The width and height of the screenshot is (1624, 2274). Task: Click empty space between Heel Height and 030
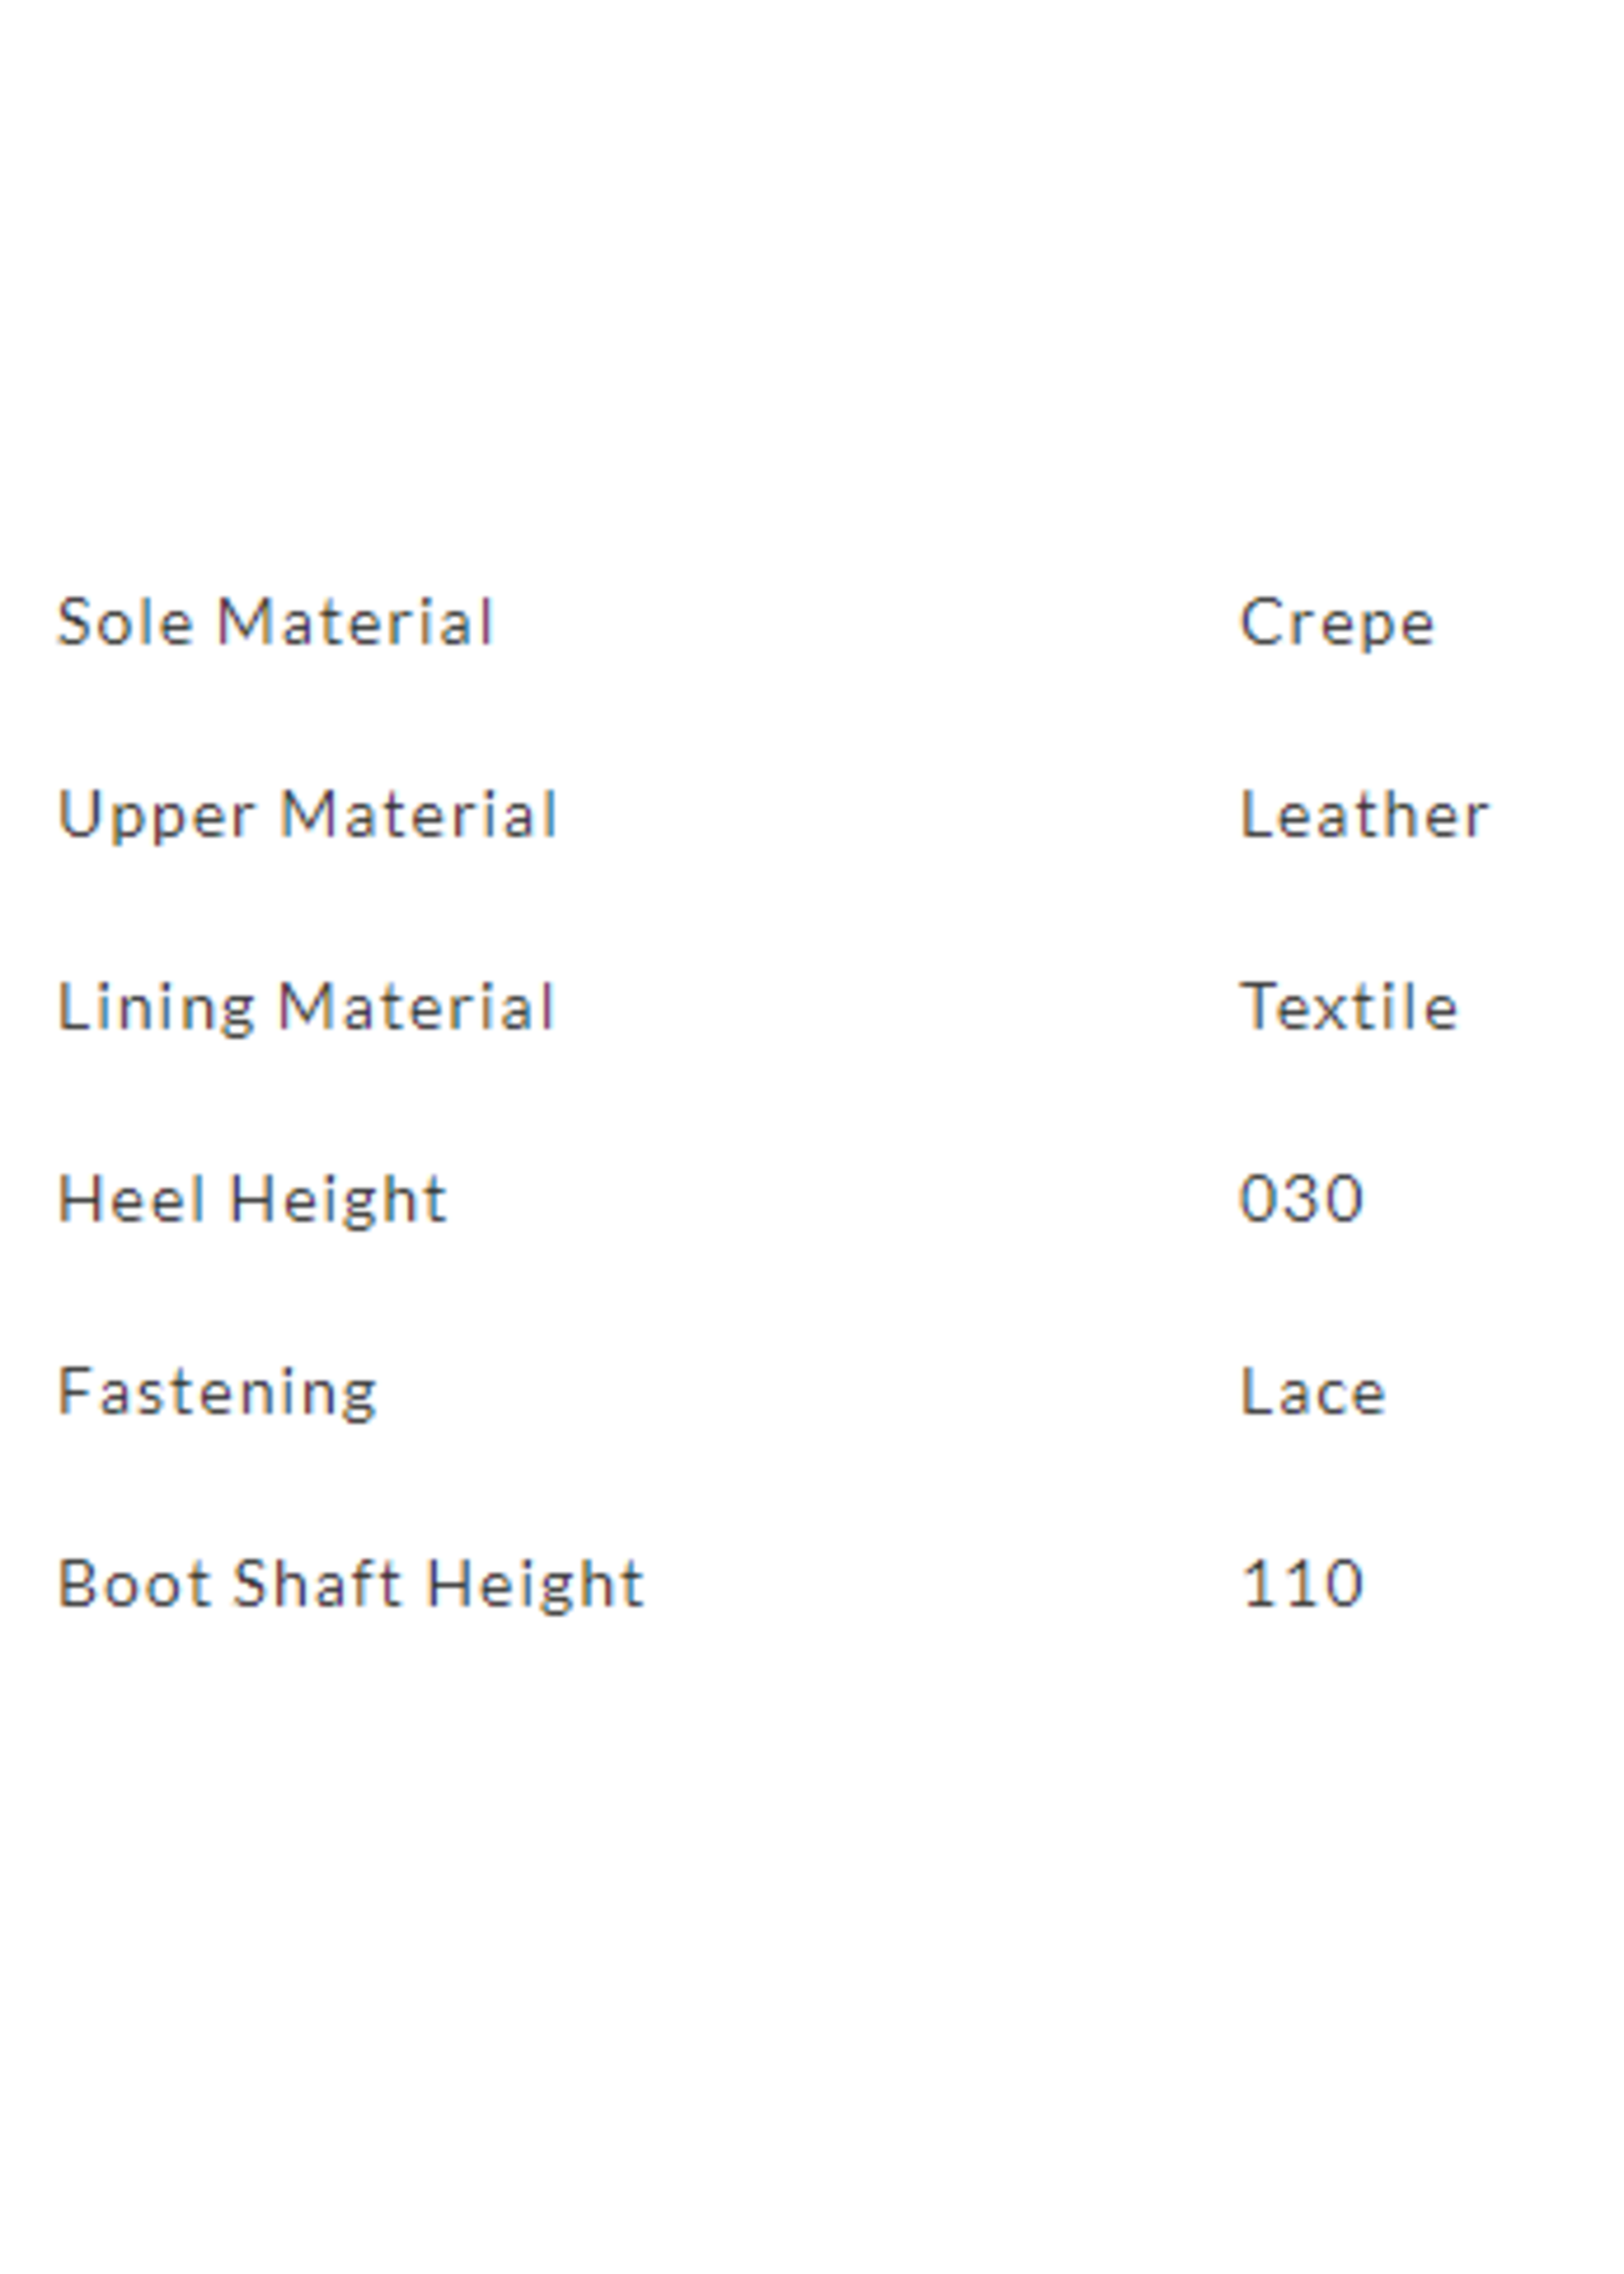pos(840,1198)
